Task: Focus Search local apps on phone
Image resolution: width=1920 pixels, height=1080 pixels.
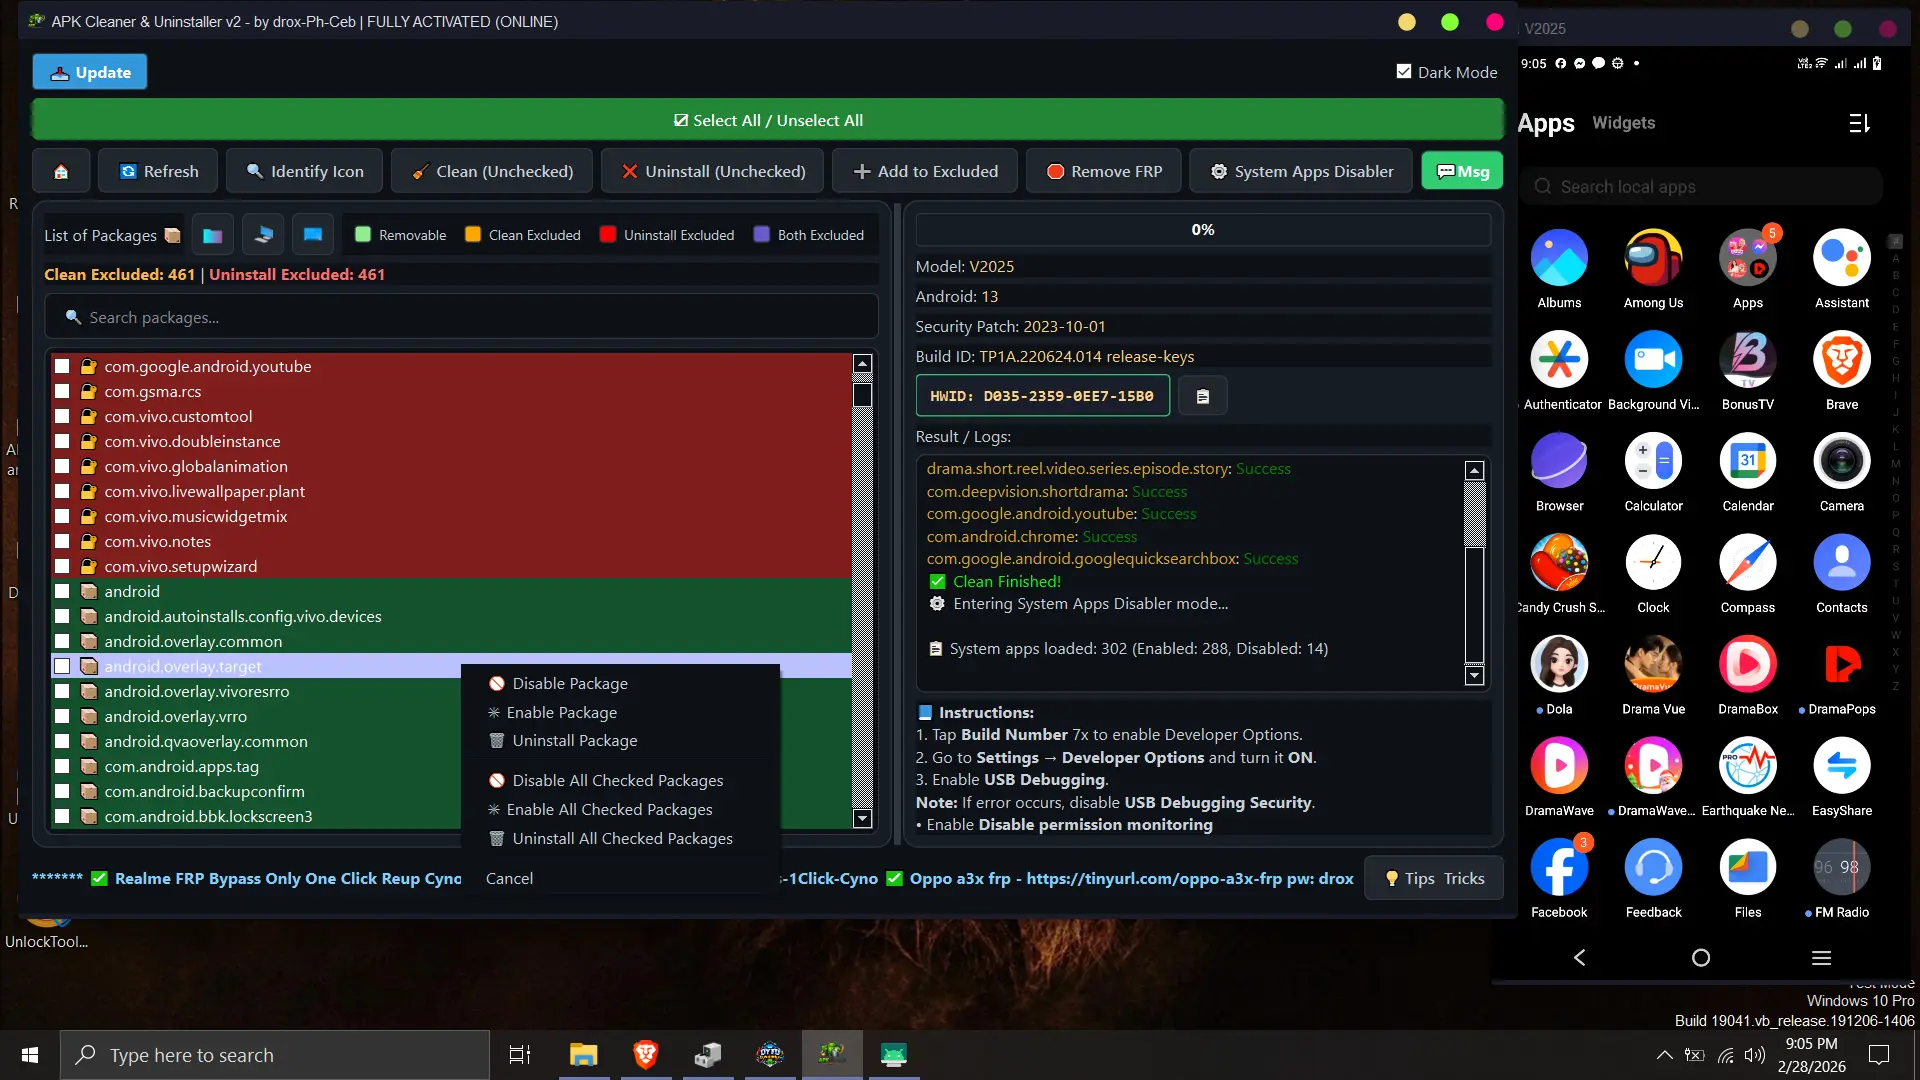Action: (1702, 187)
